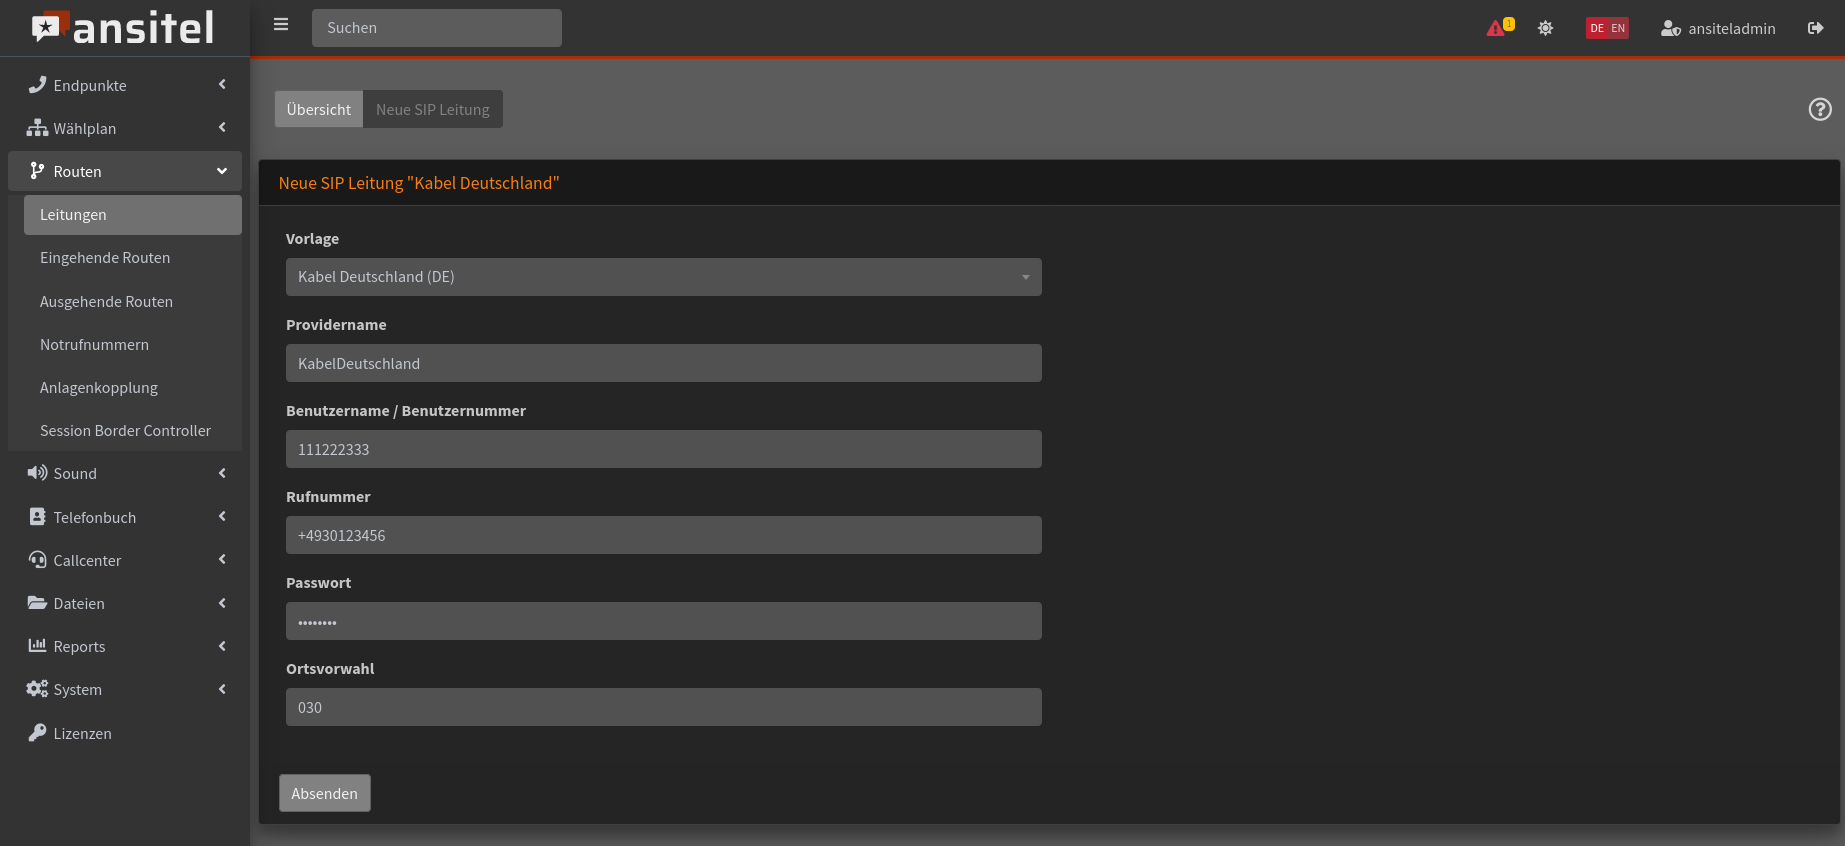The height and width of the screenshot is (846, 1845).
Task: Toggle the light/dark theme sun icon
Action: click(x=1545, y=28)
